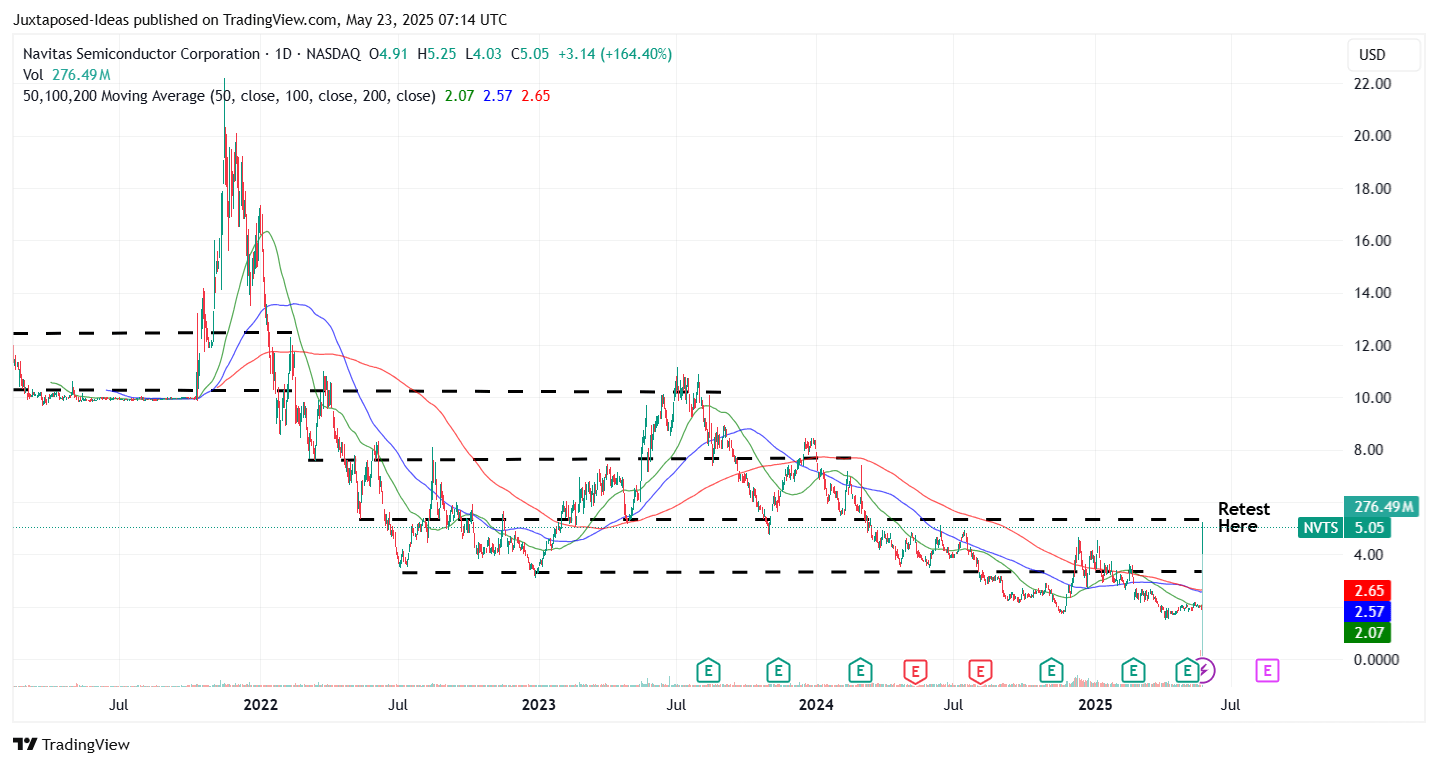Viewport: 1438px width, 766px height.
Task: Click the red 2.65 moving average price label
Action: click(1368, 591)
